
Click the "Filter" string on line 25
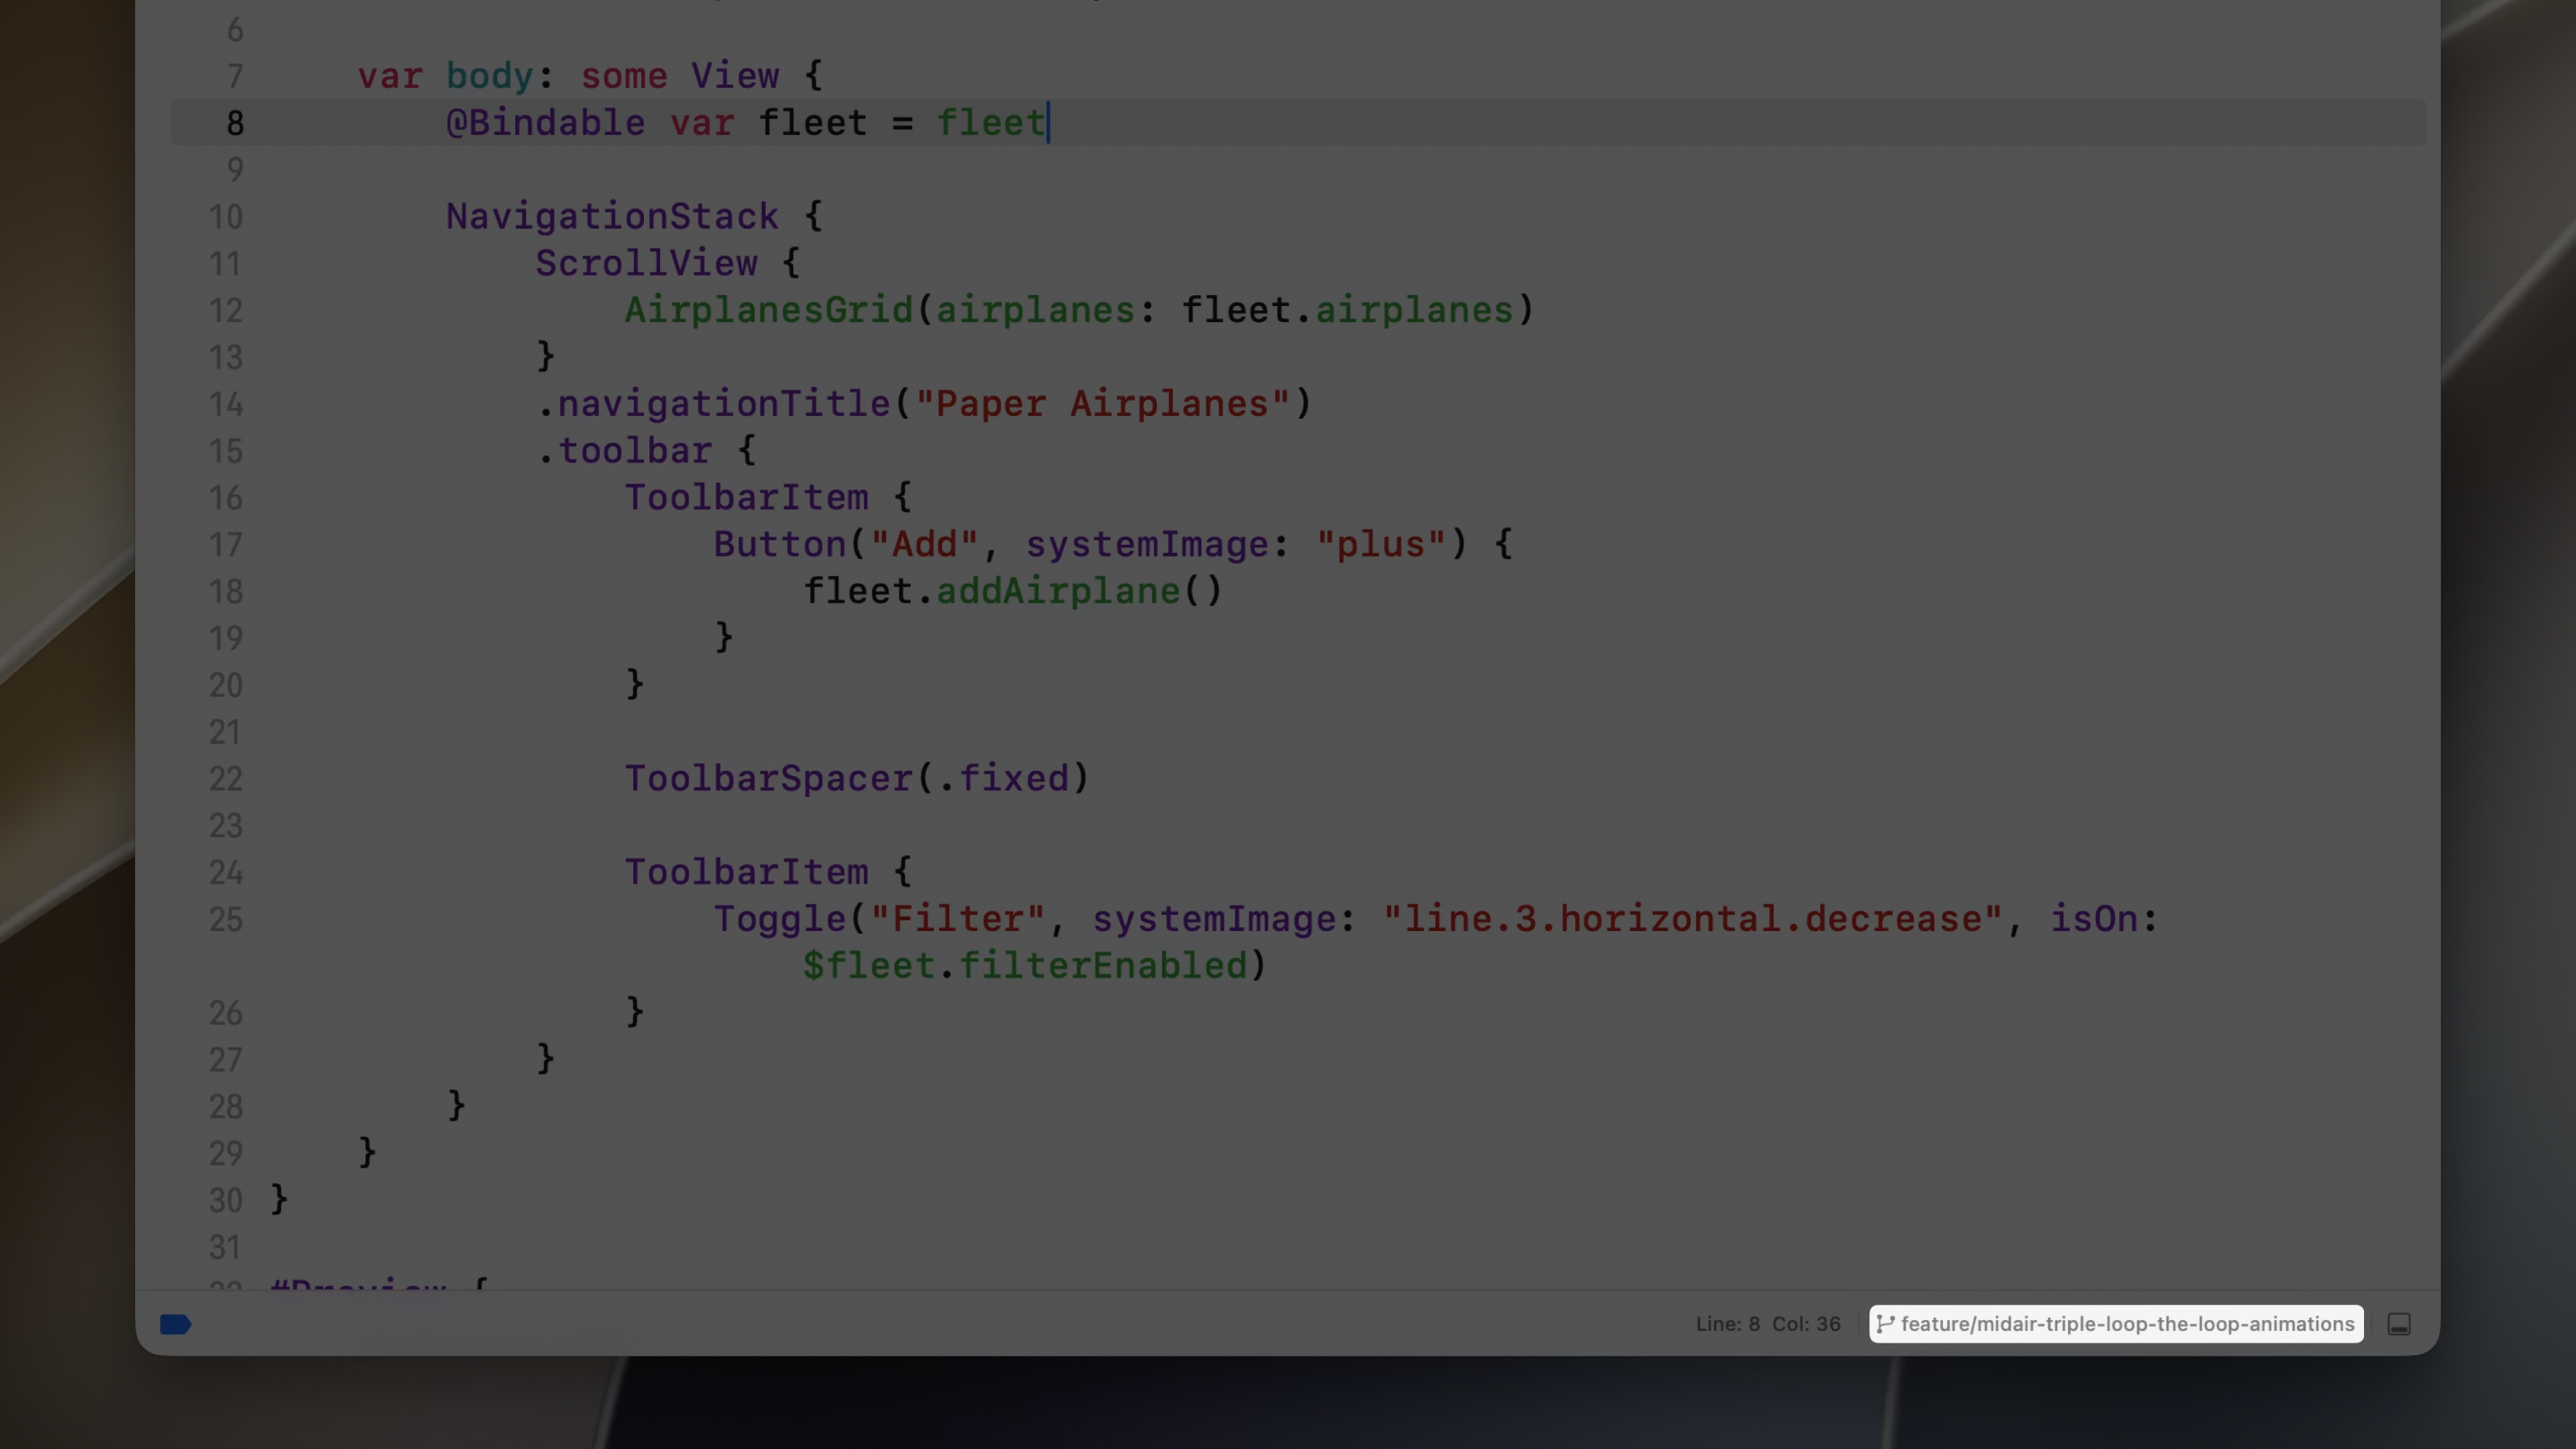tap(958, 919)
